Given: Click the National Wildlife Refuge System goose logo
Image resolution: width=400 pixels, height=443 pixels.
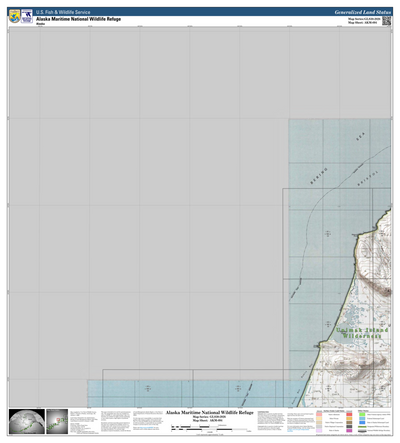Looking at the screenshot, I should 27,16.
